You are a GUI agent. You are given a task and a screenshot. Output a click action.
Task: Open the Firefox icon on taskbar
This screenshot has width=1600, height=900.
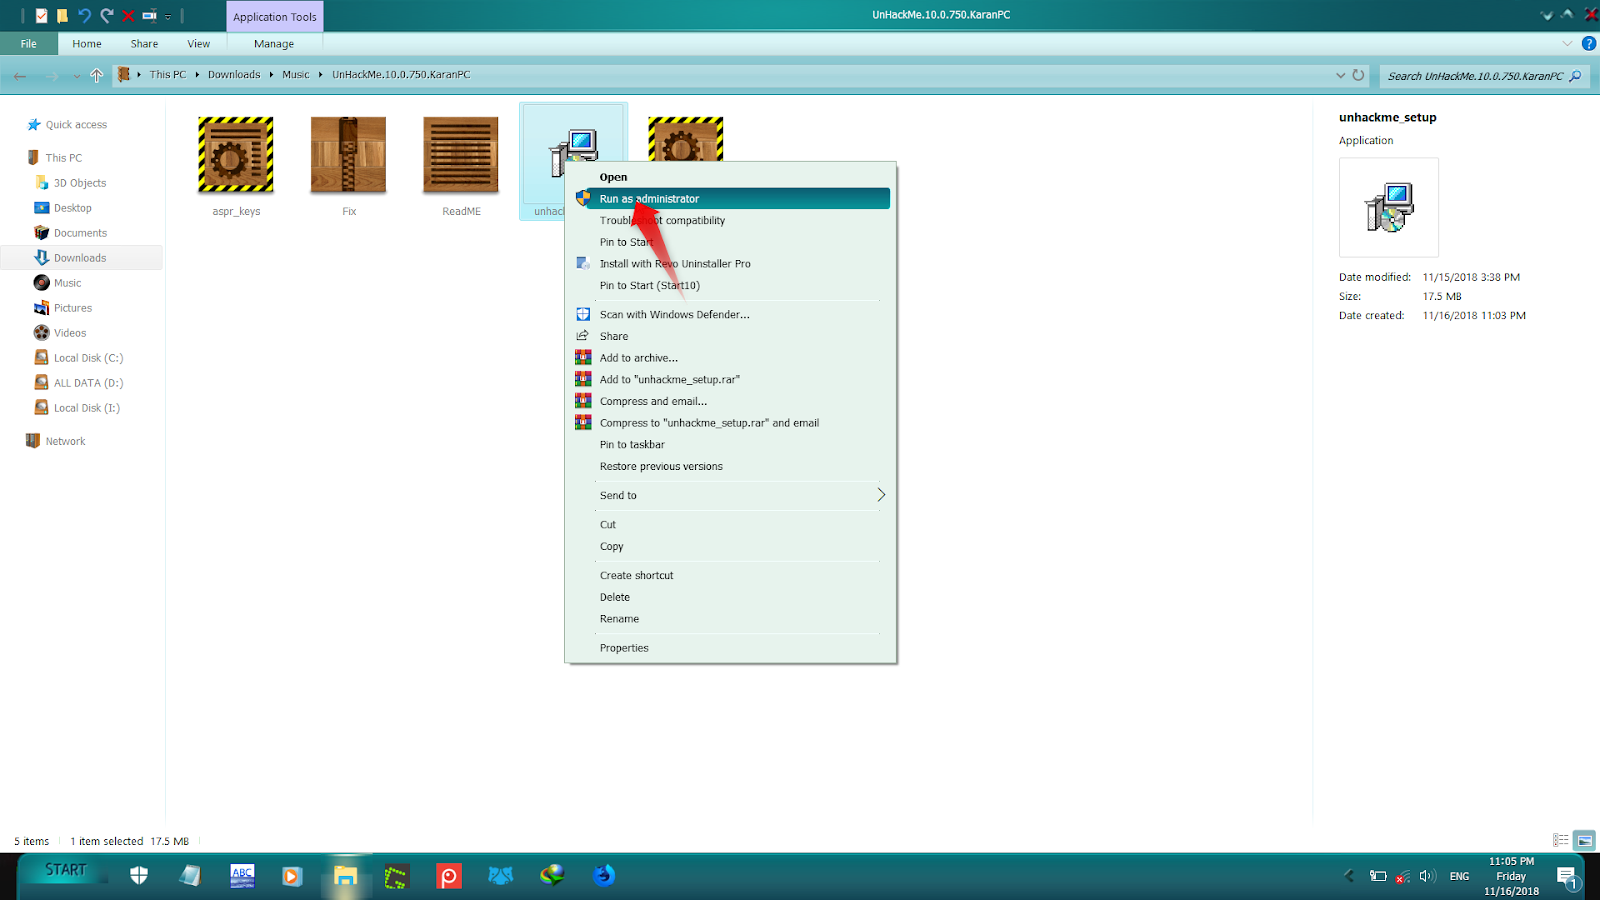coord(604,876)
